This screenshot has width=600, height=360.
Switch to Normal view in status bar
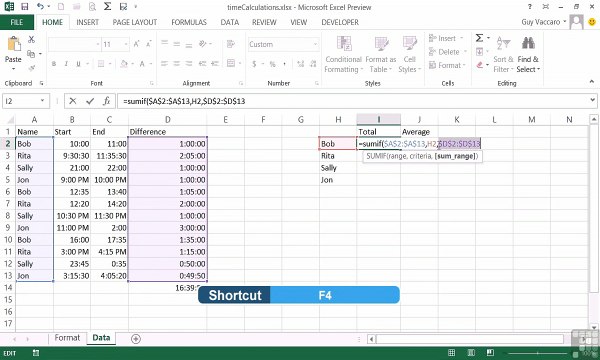[x=452, y=353]
